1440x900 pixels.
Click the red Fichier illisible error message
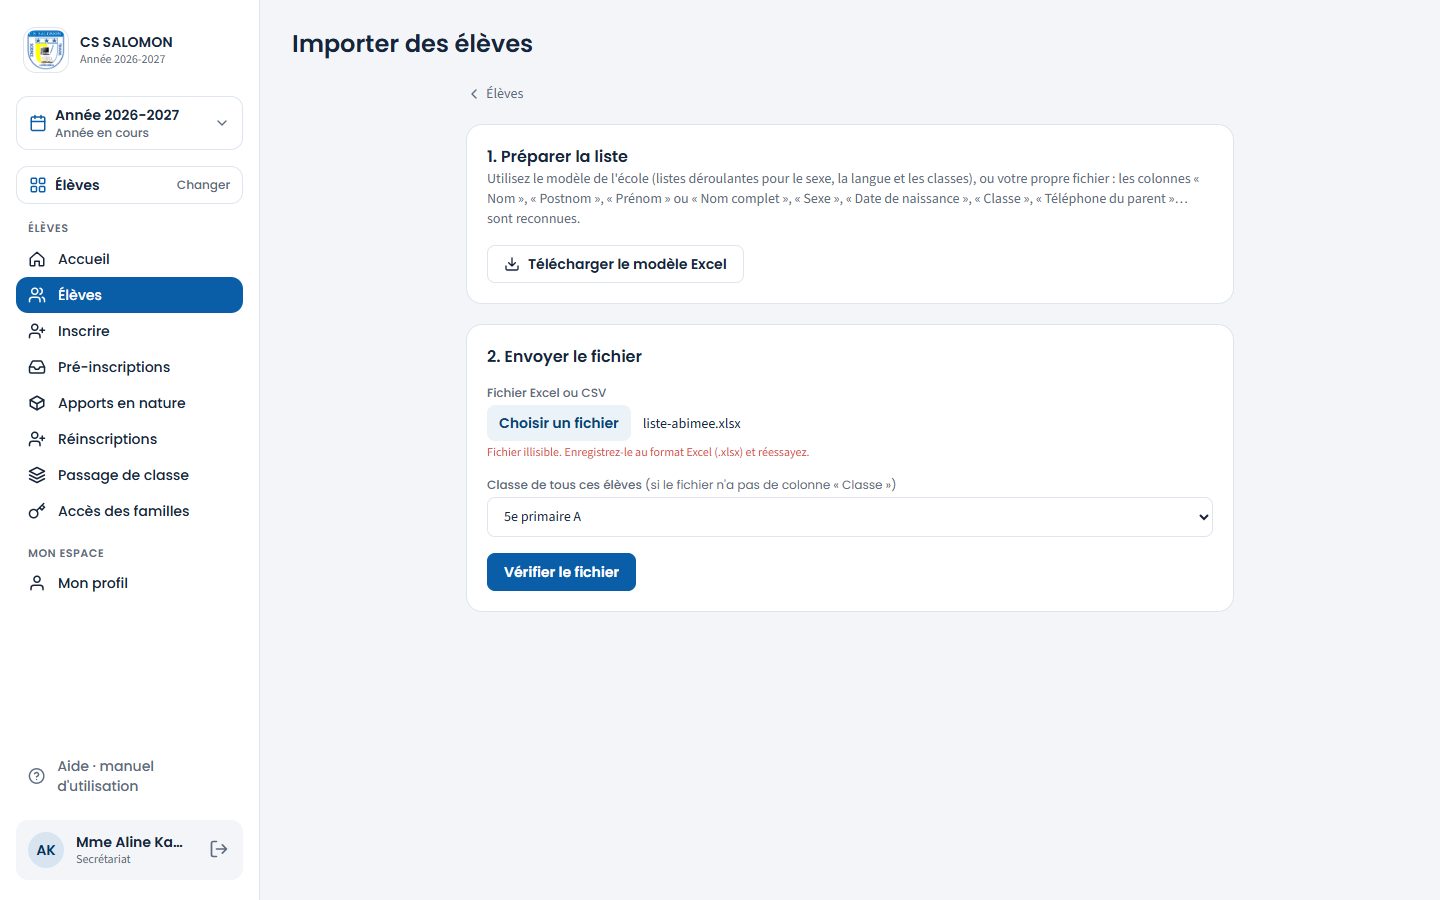point(648,452)
